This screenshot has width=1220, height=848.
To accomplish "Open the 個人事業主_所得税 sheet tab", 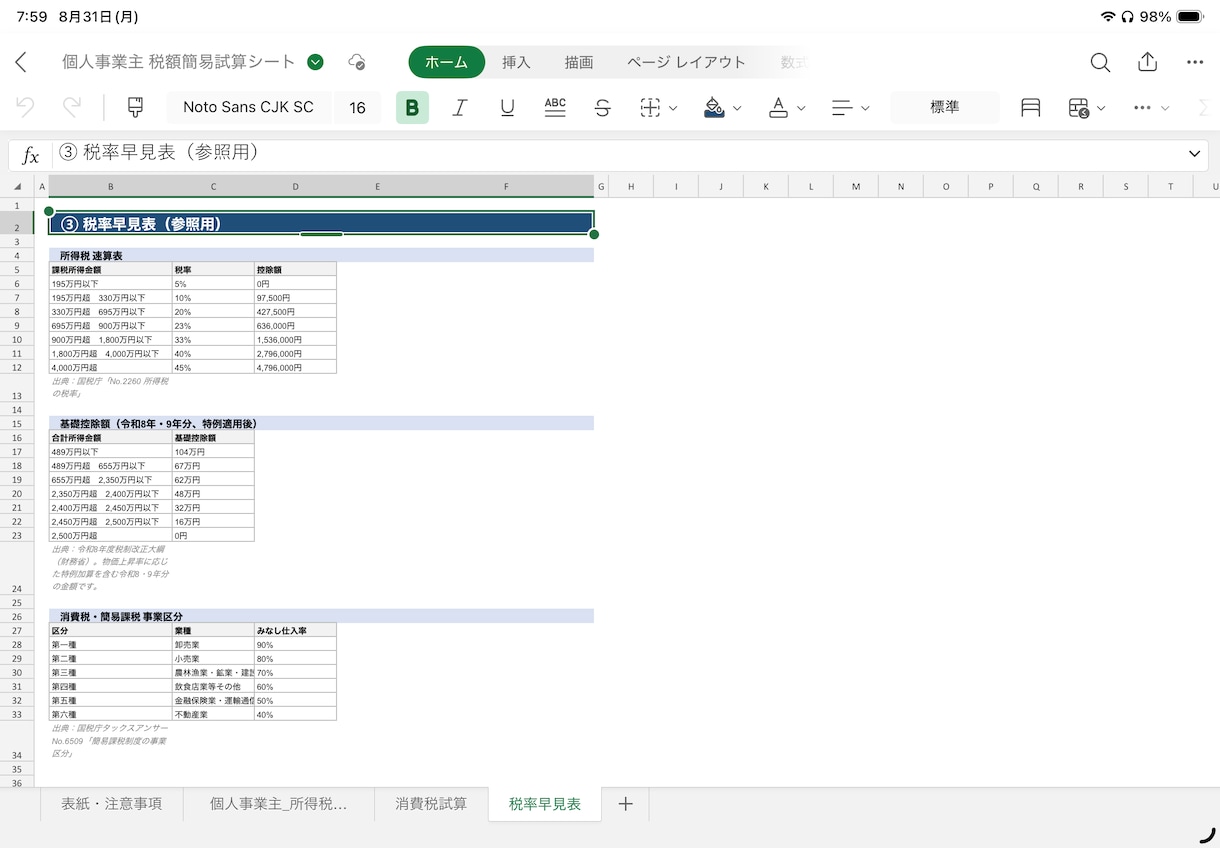I will tap(278, 804).
